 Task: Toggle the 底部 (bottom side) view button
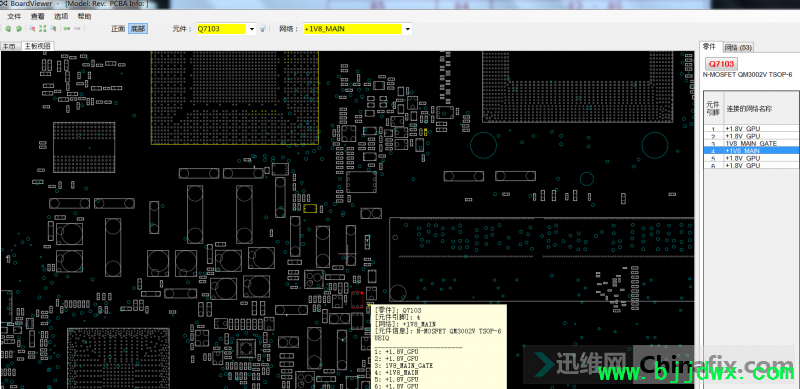(x=138, y=29)
